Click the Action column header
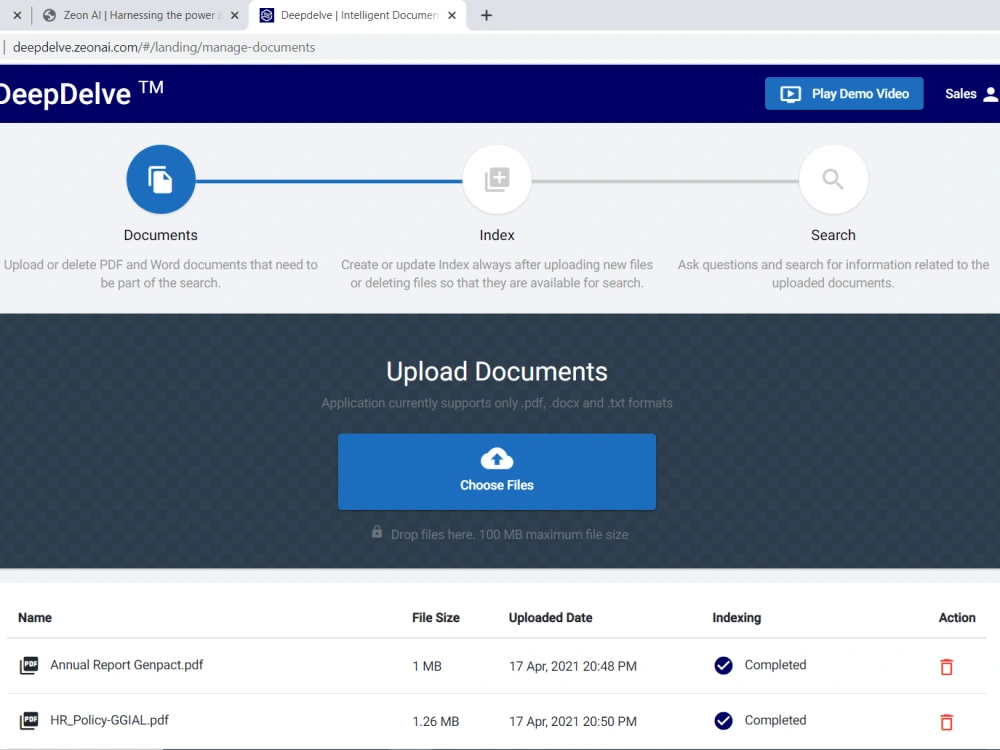The height and width of the screenshot is (750, 1000). tap(957, 617)
